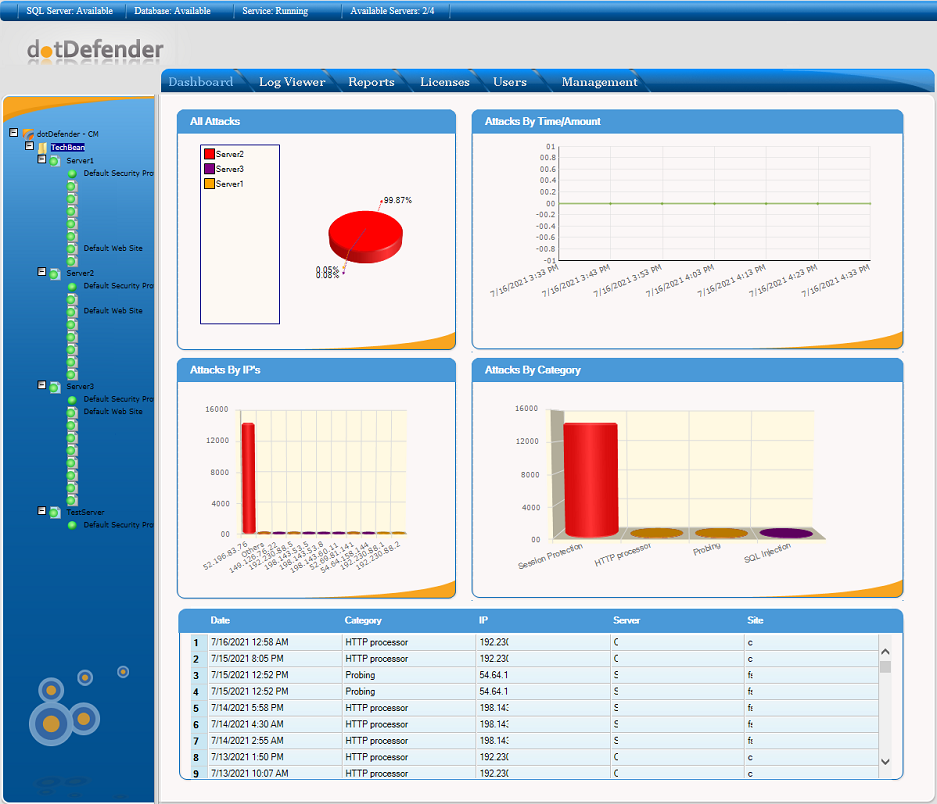The width and height of the screenshot is (937, 804).
Task: Open the Reports tab
Action: 371,82
